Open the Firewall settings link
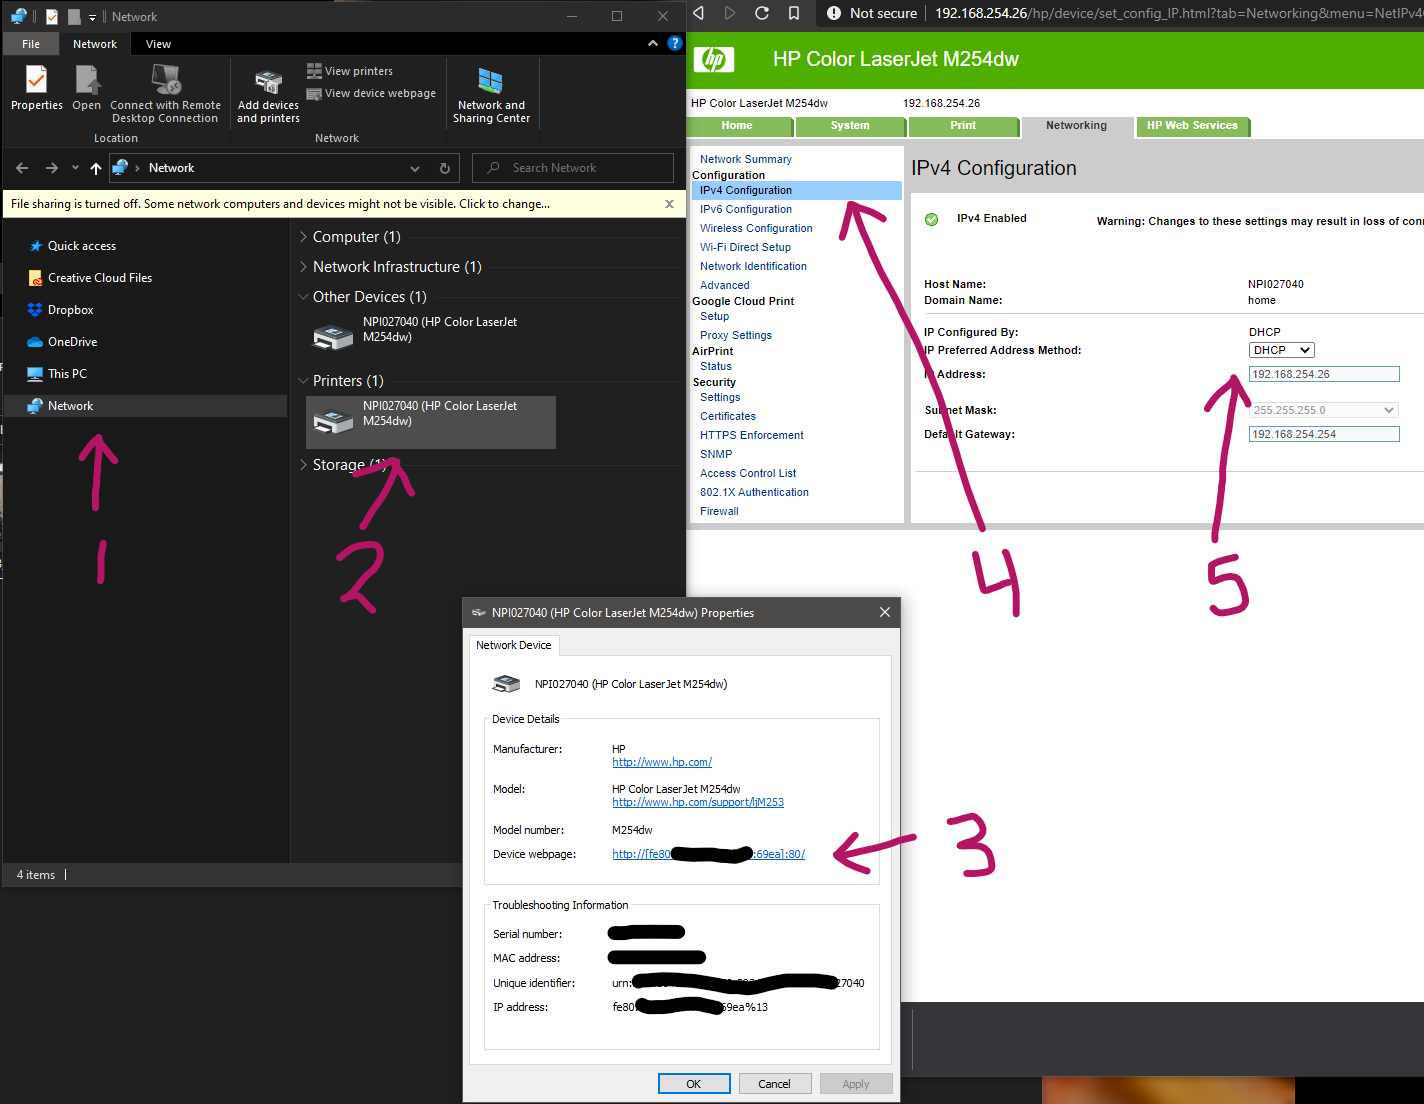 pyautogui.click(x=719, y=511)
